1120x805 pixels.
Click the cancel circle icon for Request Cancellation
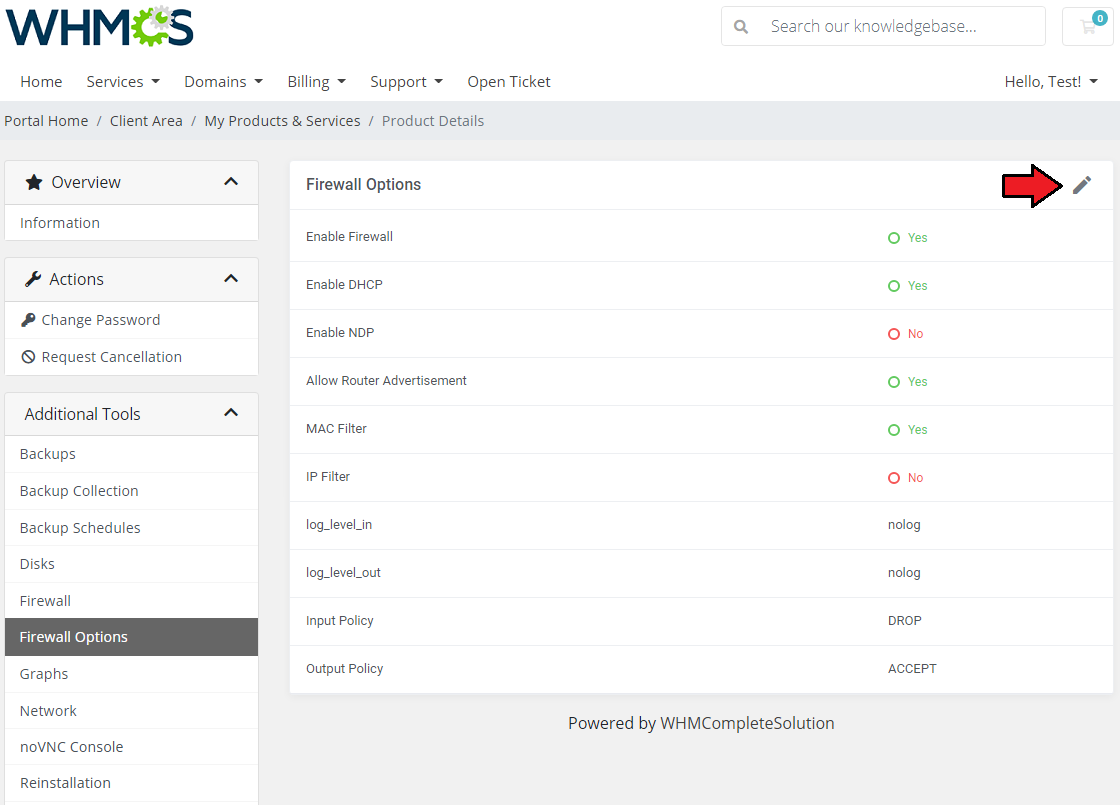coord(28,357)
